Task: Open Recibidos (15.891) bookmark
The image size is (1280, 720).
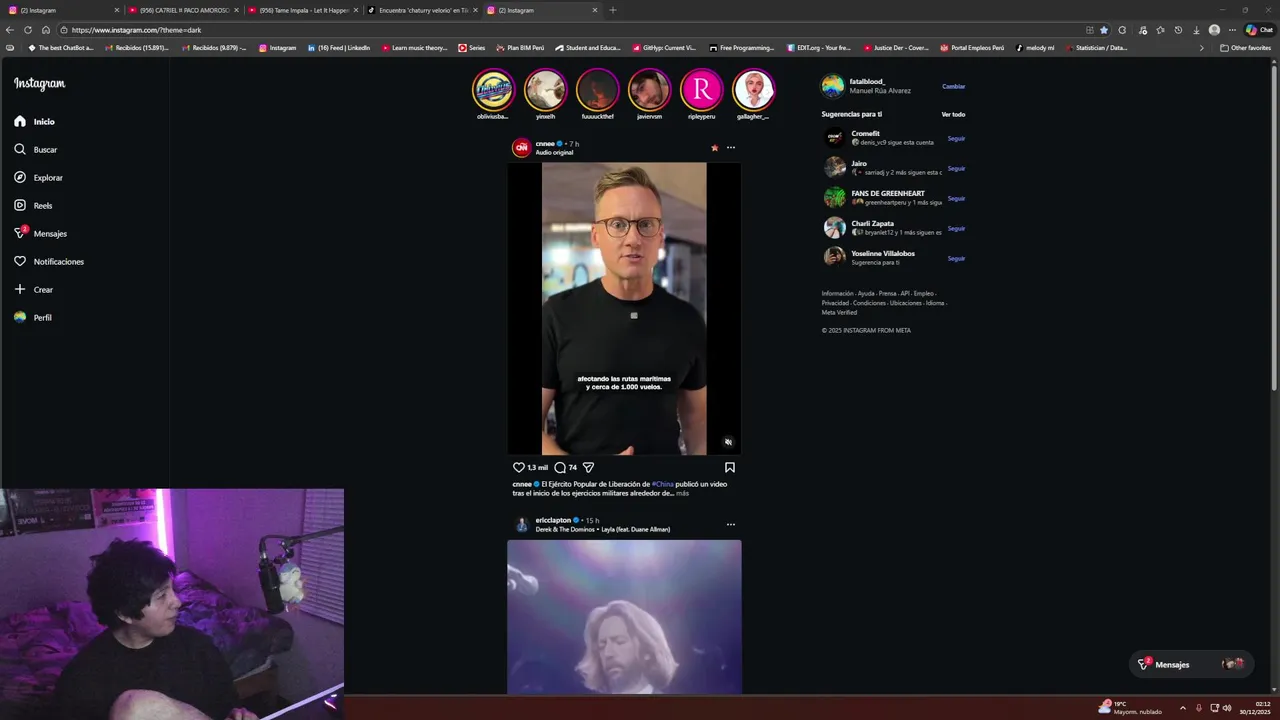Action: (x=137, y=48)
